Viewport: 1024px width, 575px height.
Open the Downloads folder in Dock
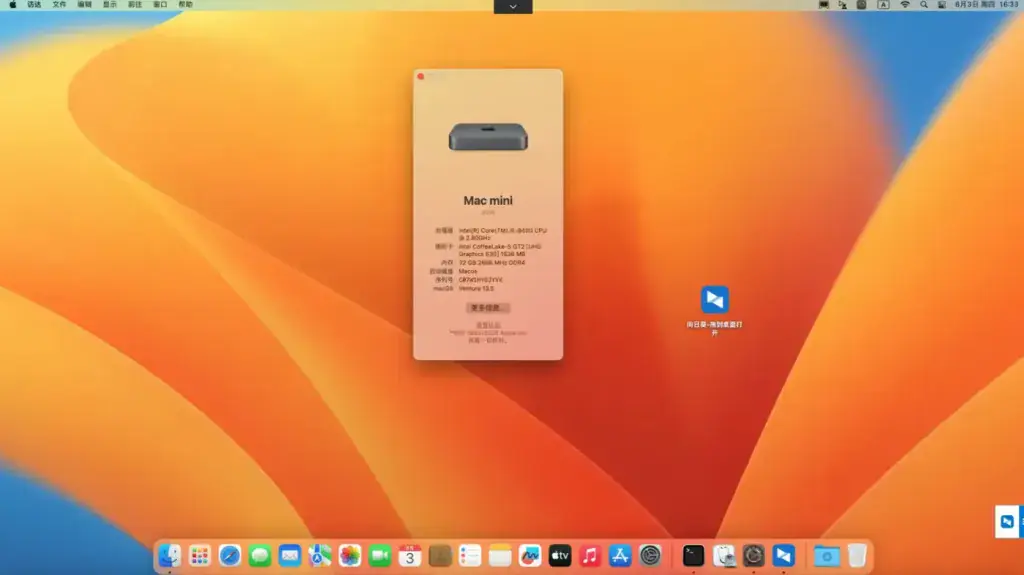tap(827, 555)
